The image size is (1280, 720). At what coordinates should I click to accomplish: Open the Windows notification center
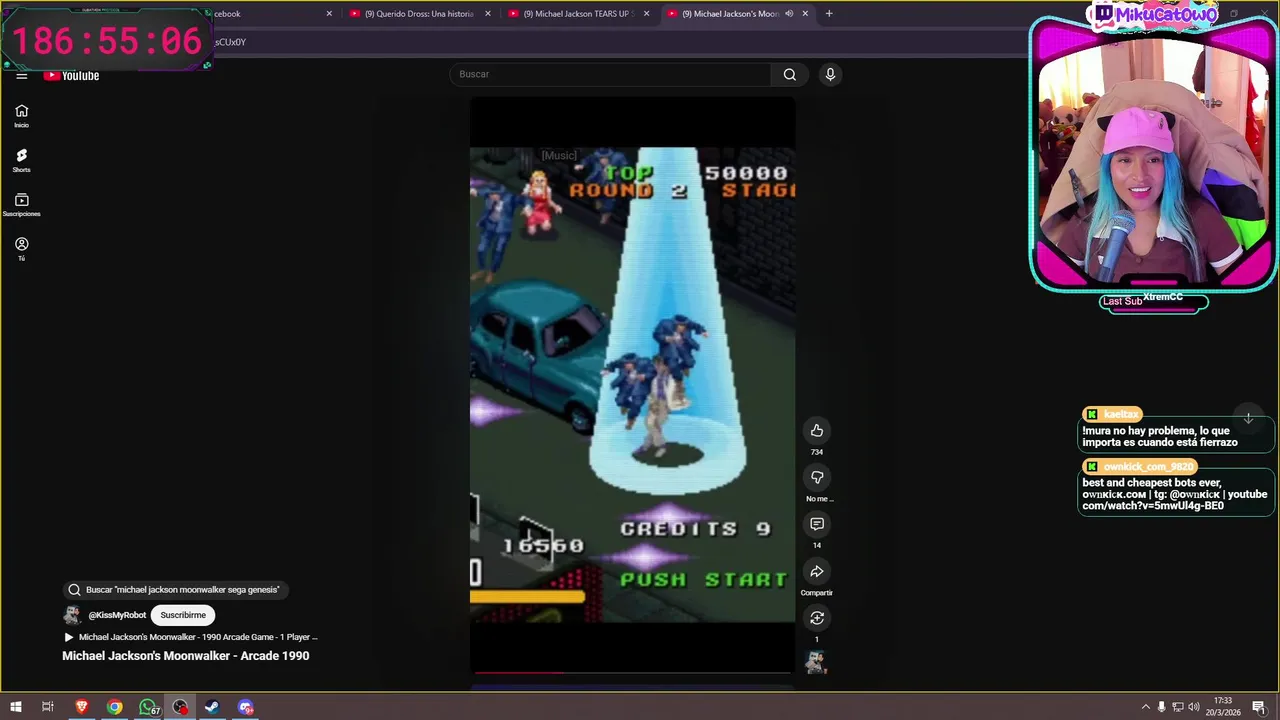tap(1259, 707)
